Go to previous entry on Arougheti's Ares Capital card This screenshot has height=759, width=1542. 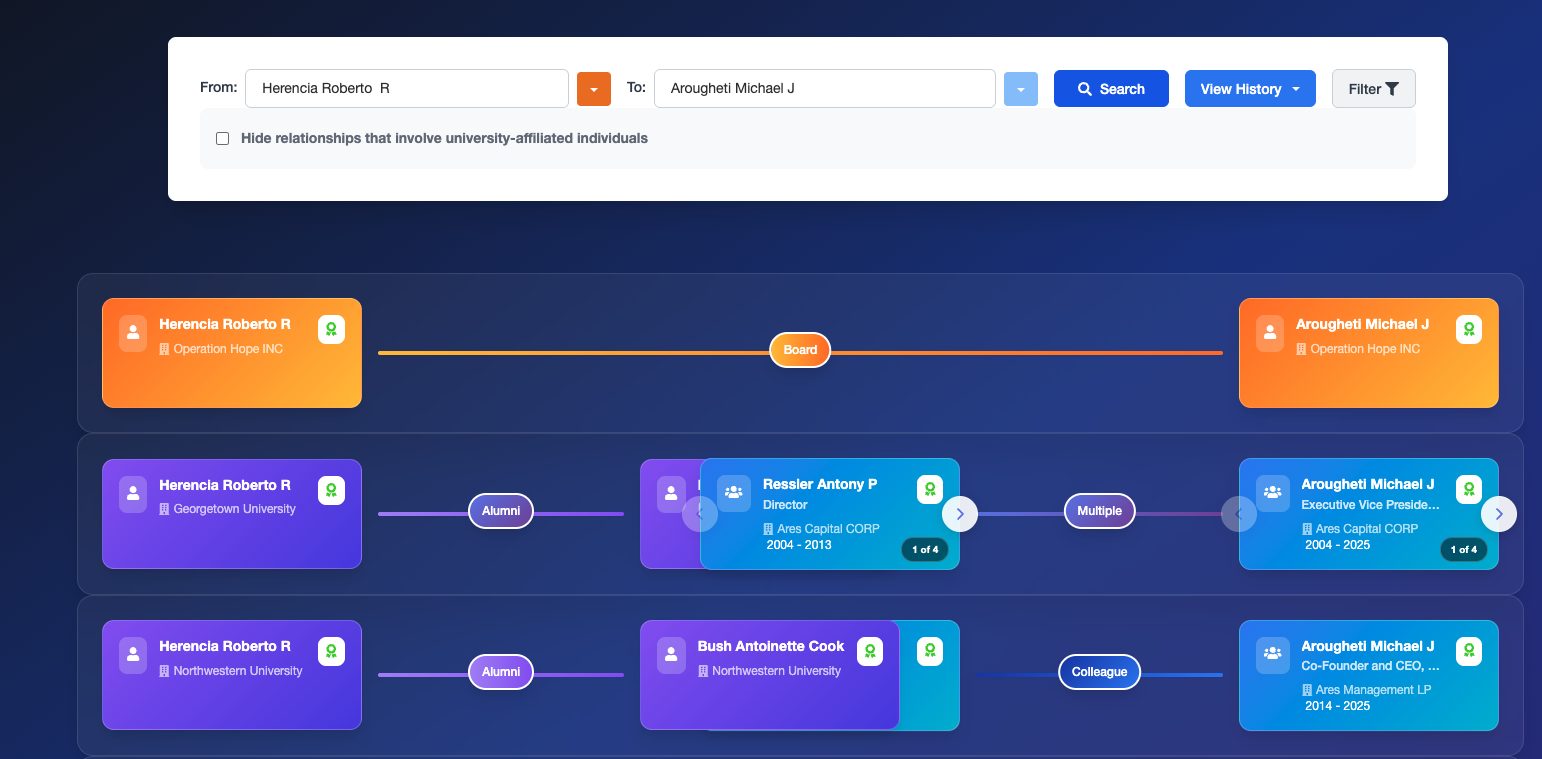pos(1239,514)
